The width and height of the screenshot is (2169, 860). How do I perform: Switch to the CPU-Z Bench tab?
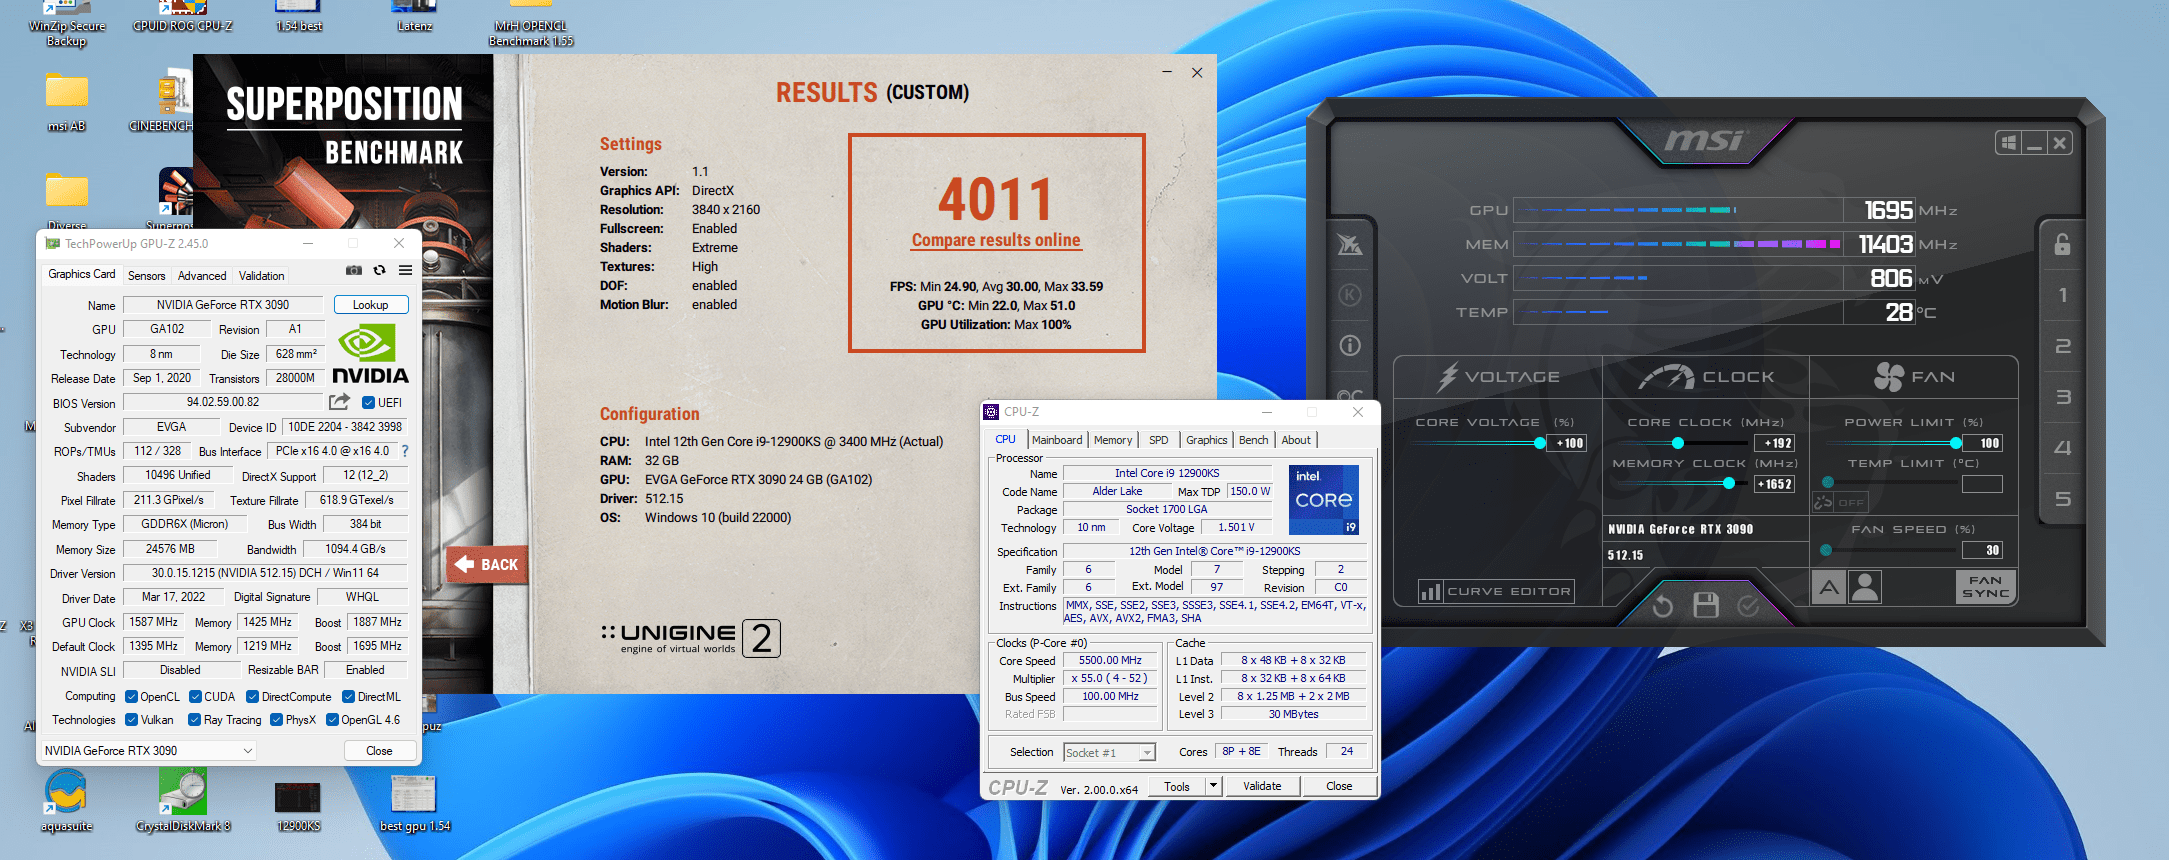tap(1253, 440)
